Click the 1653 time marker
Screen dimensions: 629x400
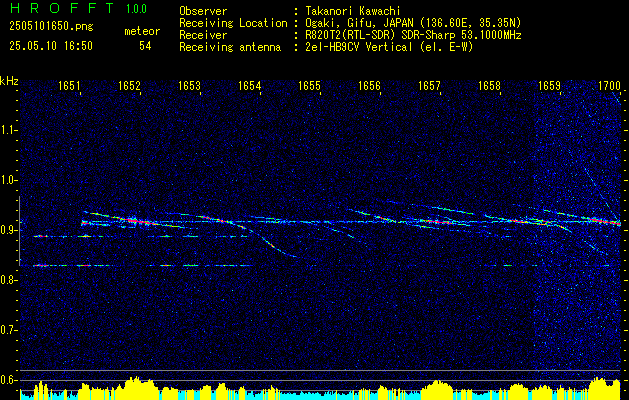pyautogui.click(x=189, y=85)
